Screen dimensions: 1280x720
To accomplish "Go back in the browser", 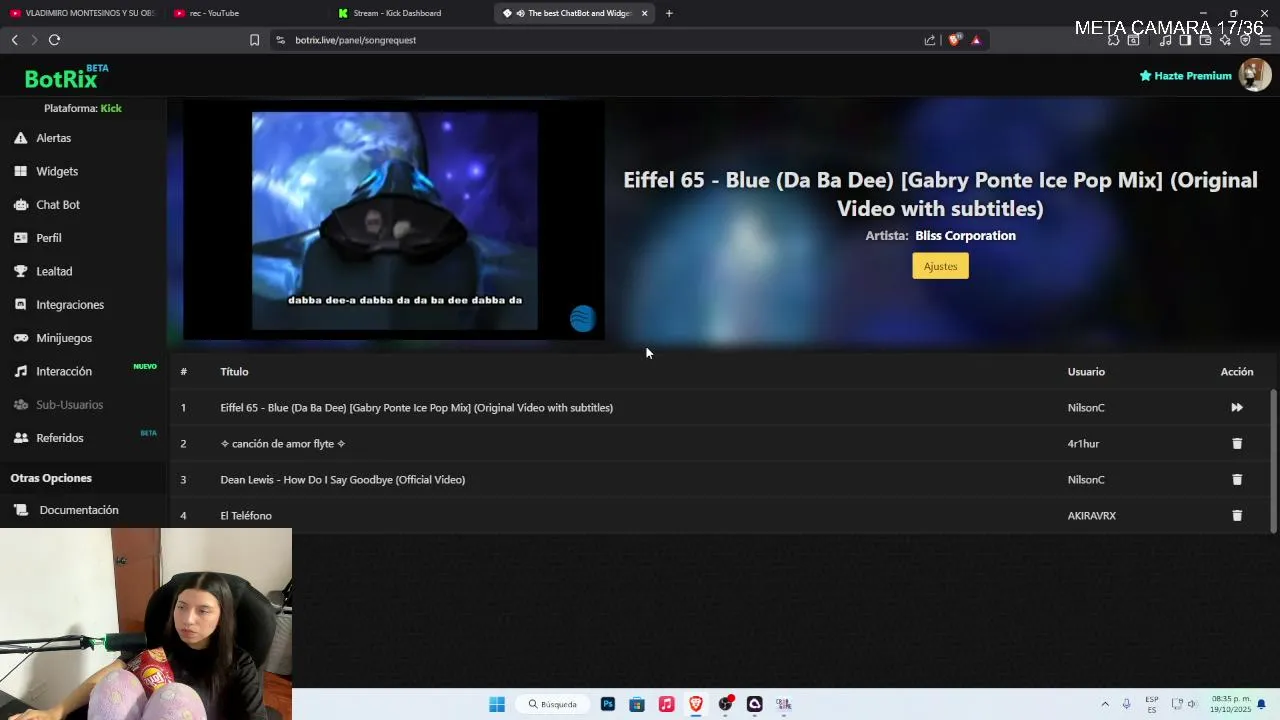I will tap(14, 40).
